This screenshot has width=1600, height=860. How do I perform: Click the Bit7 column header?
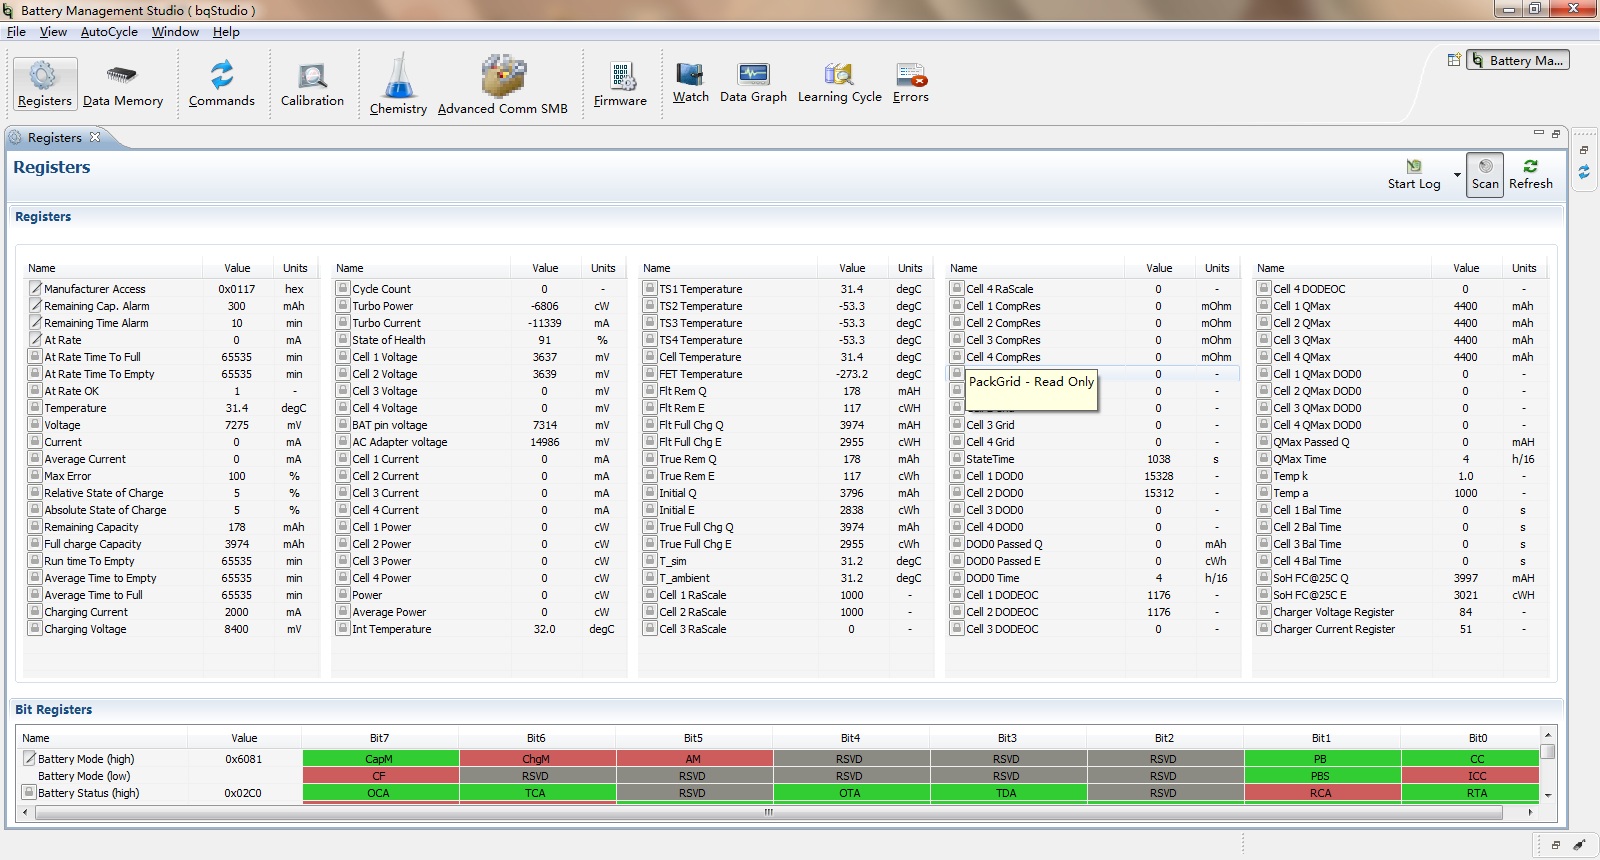tap(379, 738)
